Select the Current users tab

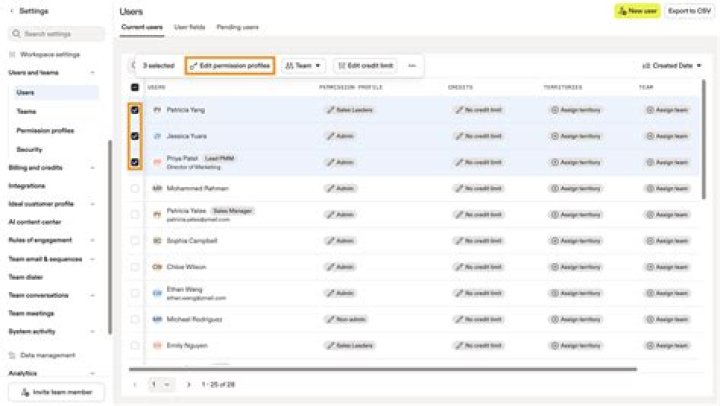[142, 27]
